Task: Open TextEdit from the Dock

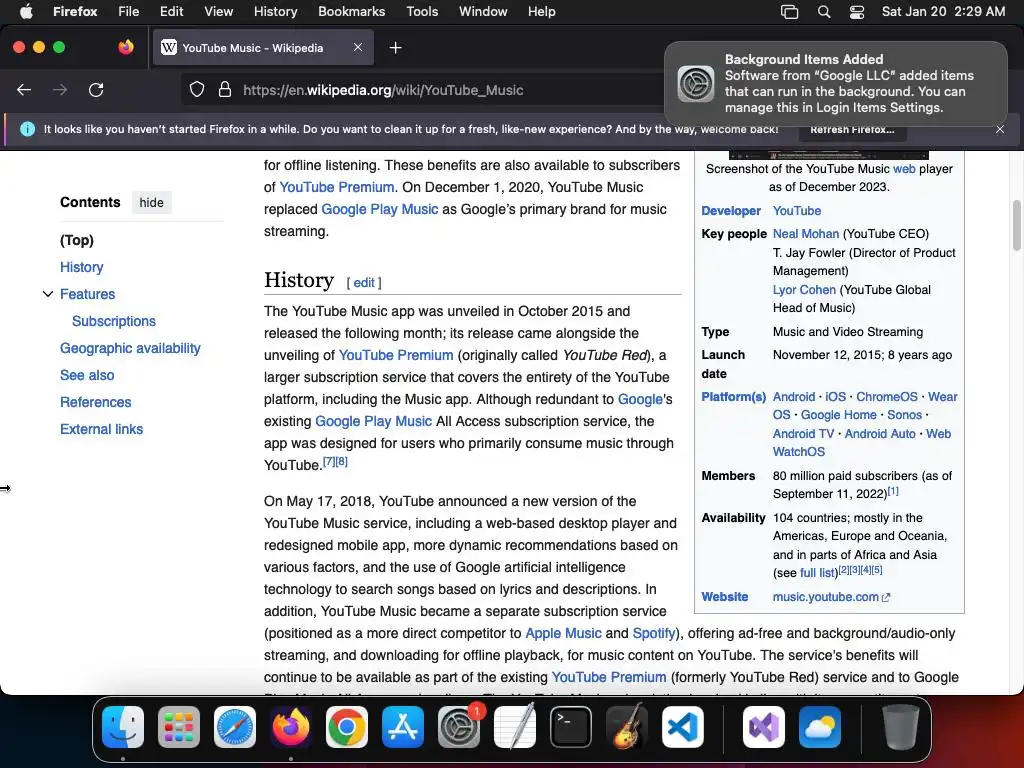Action: click(515, 727)
